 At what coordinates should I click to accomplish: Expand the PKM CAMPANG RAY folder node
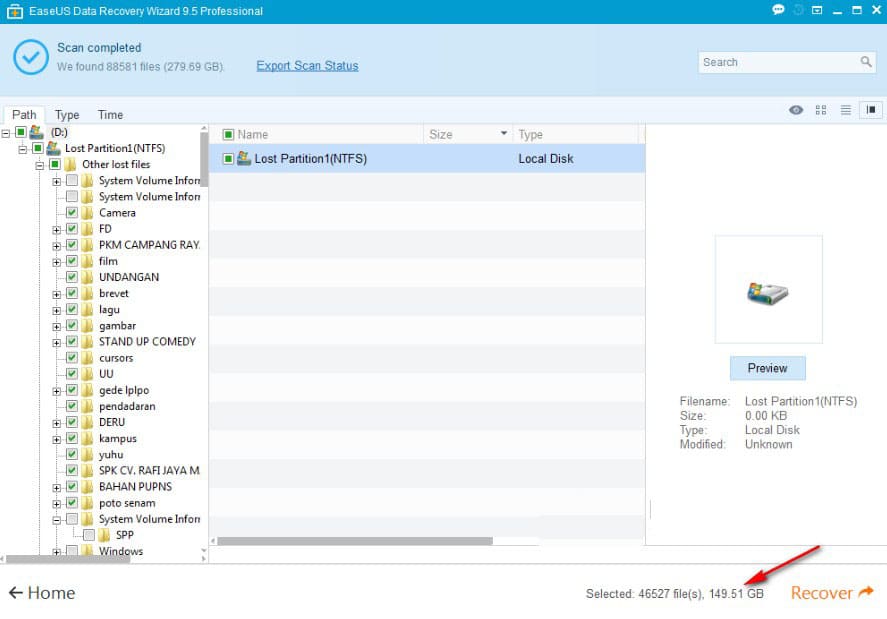pos(57,246)
